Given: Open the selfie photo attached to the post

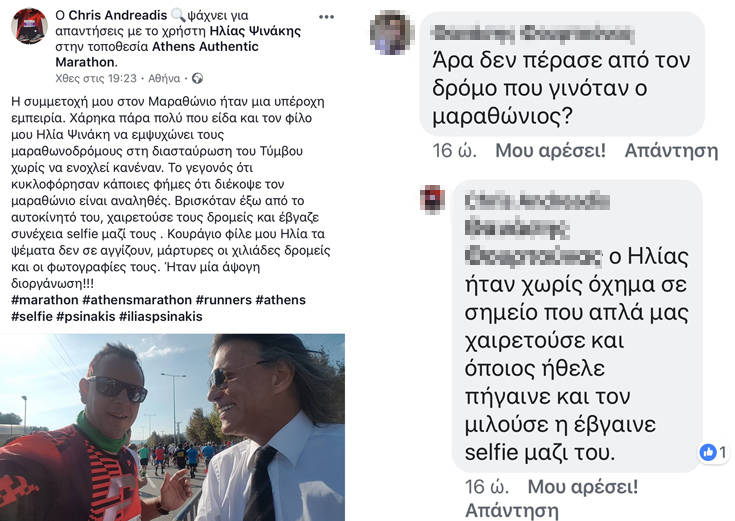Looking at the screenshot, I should point(172,427).
